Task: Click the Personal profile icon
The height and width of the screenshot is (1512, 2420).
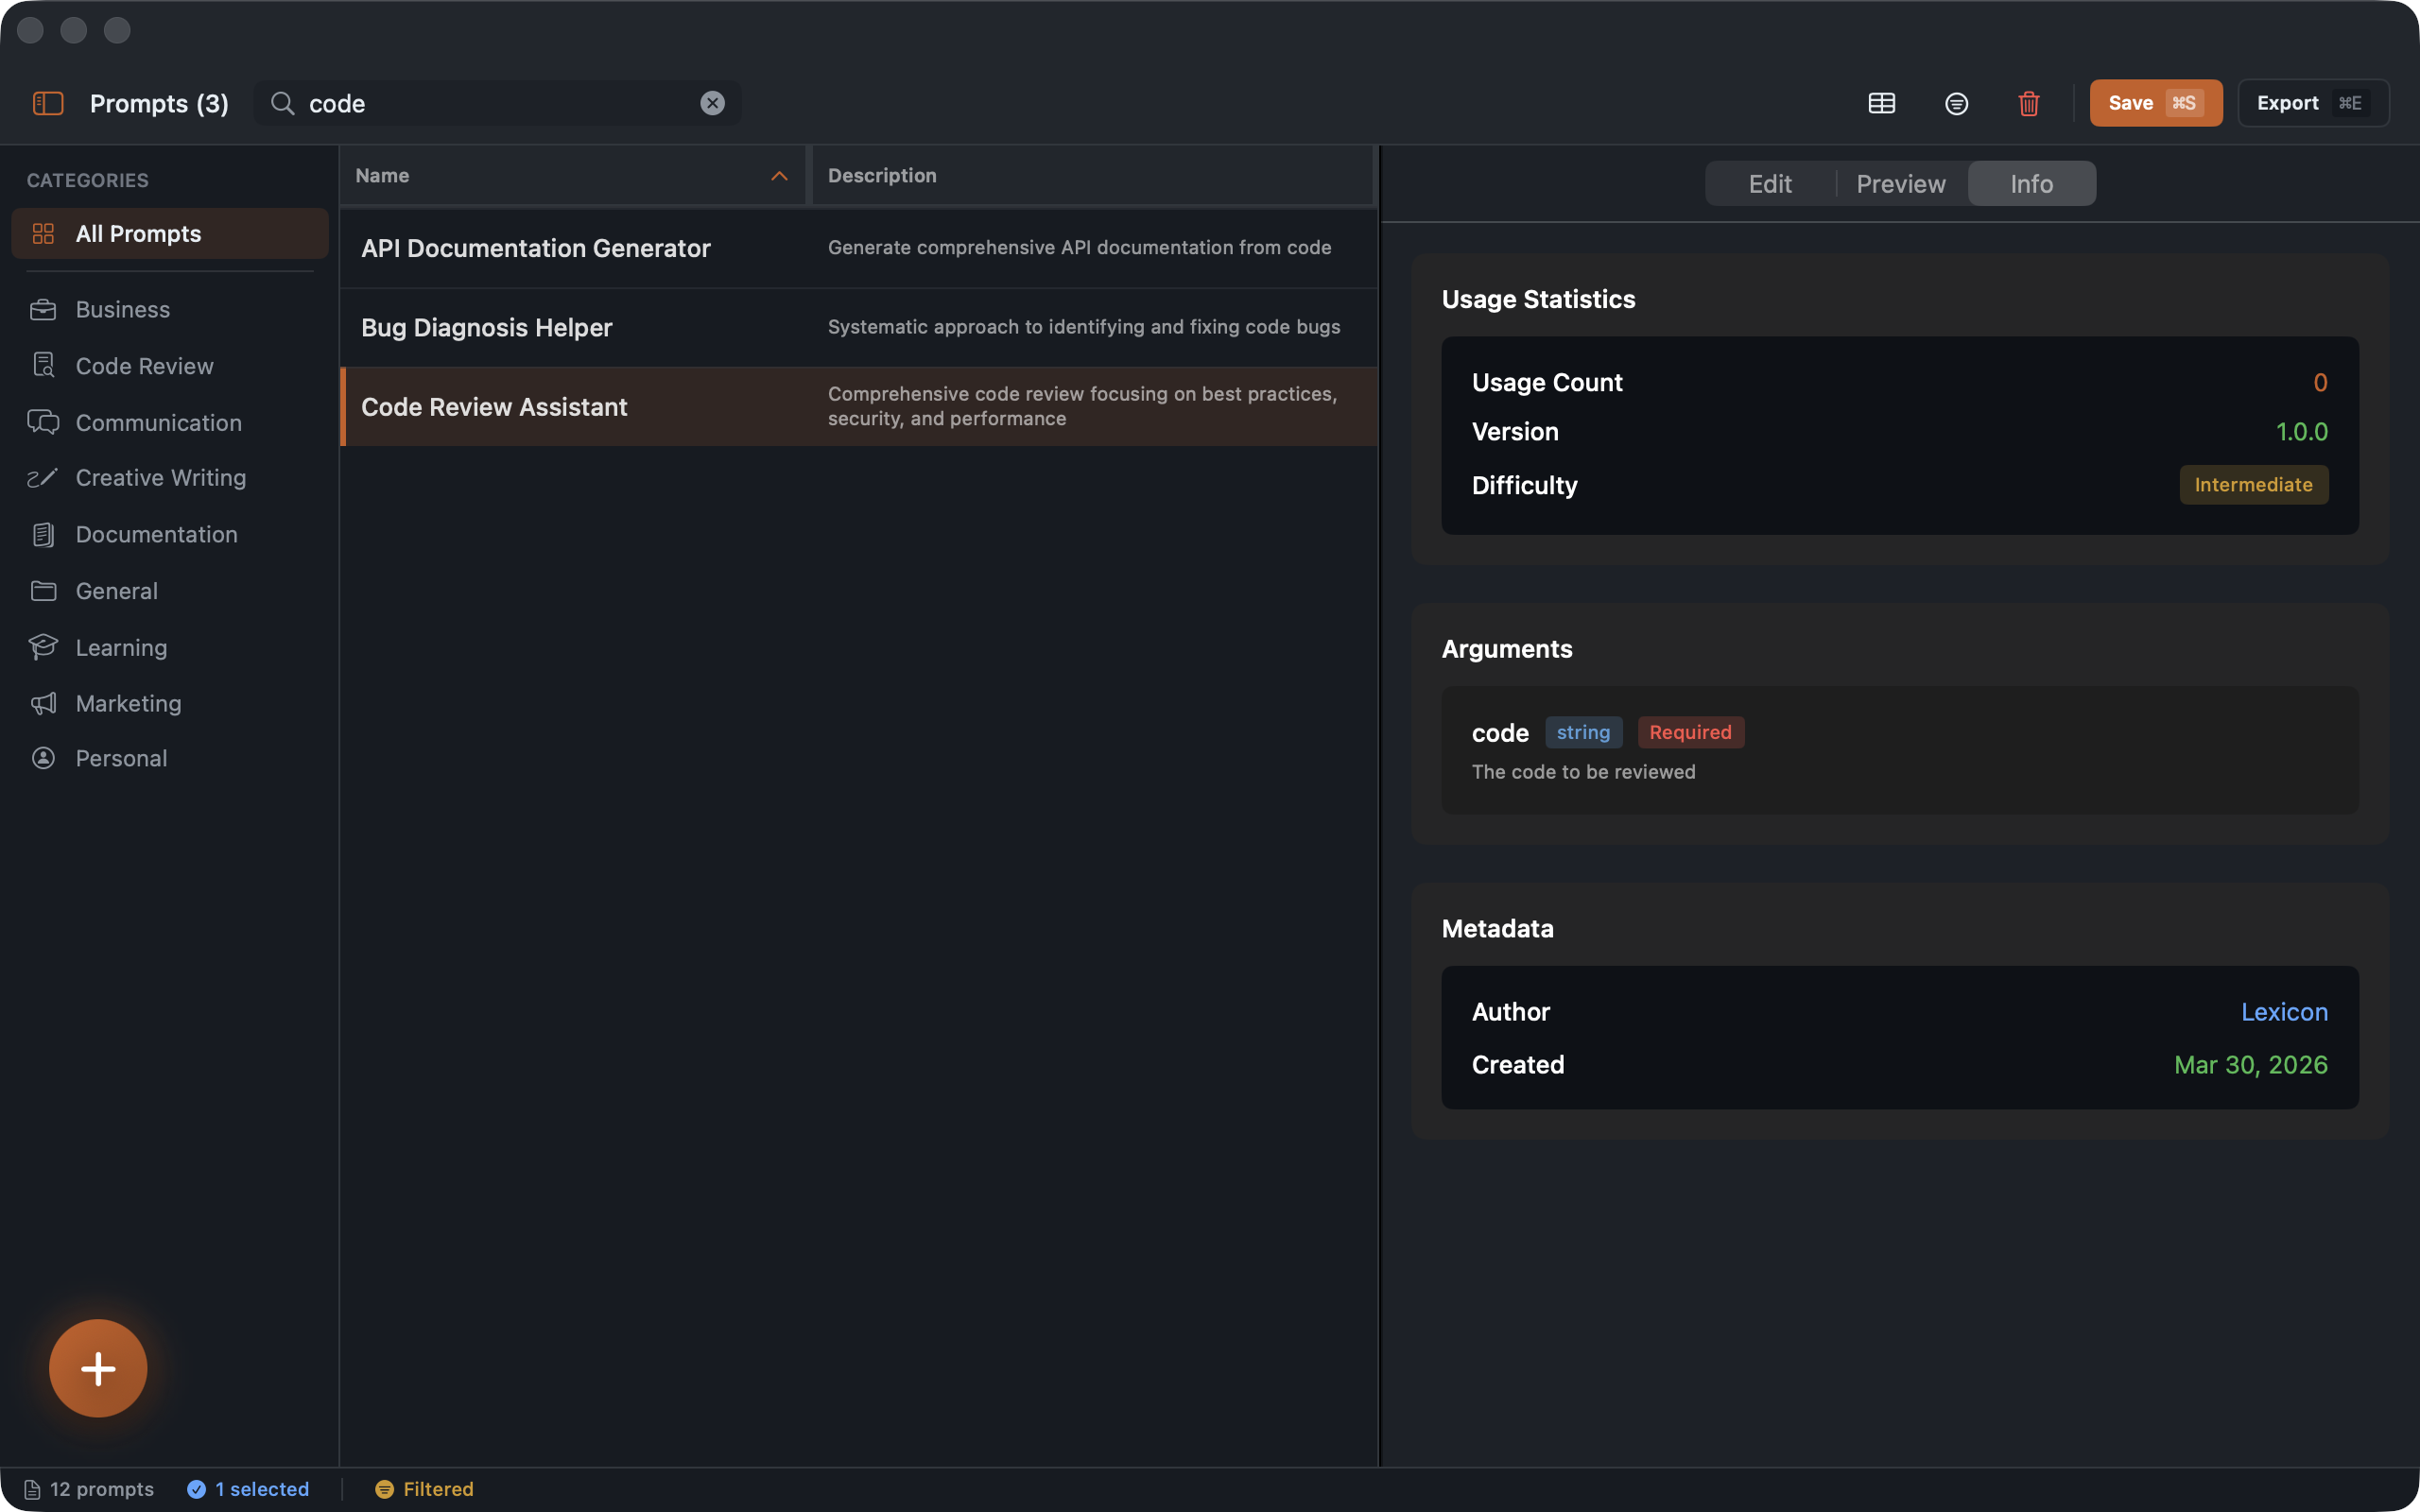Action: point(43,759)
